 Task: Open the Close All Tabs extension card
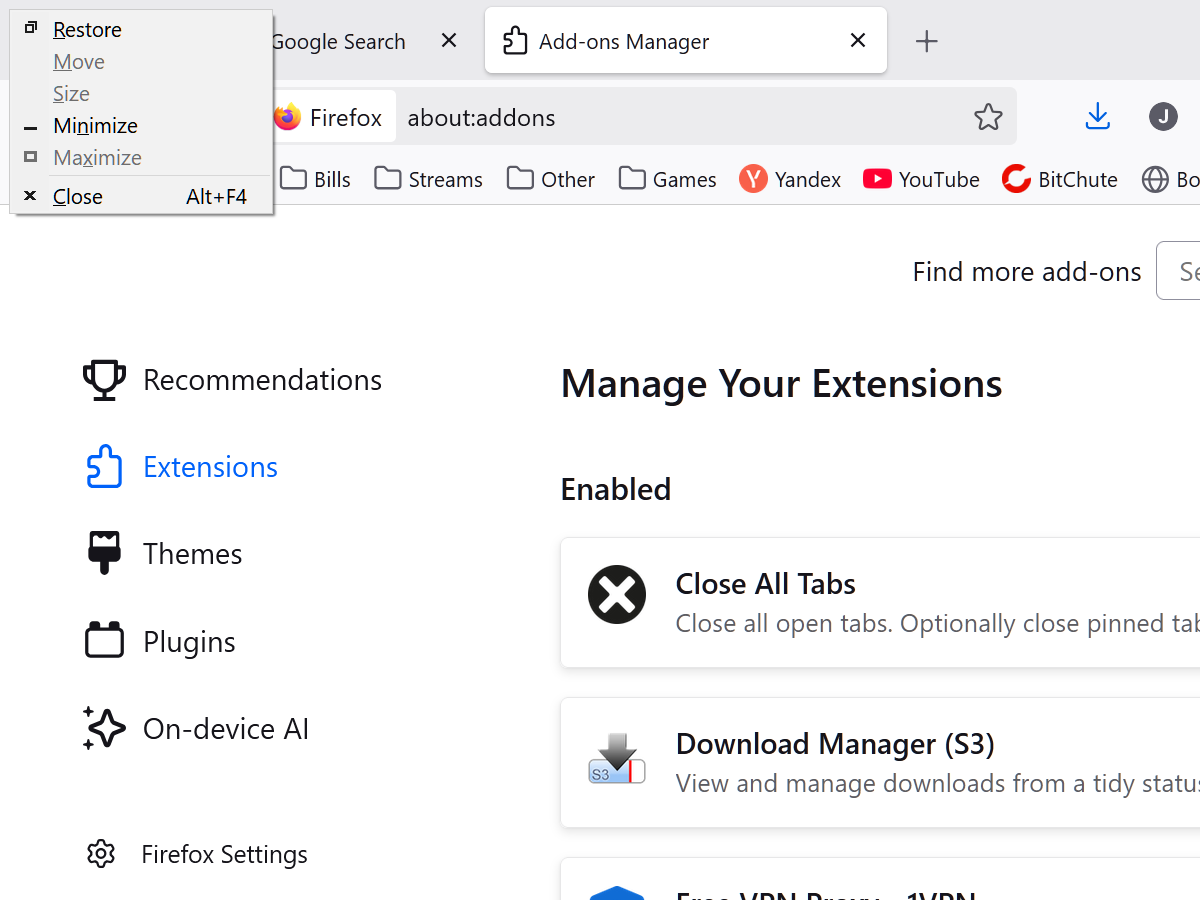(x=880, y=603)
